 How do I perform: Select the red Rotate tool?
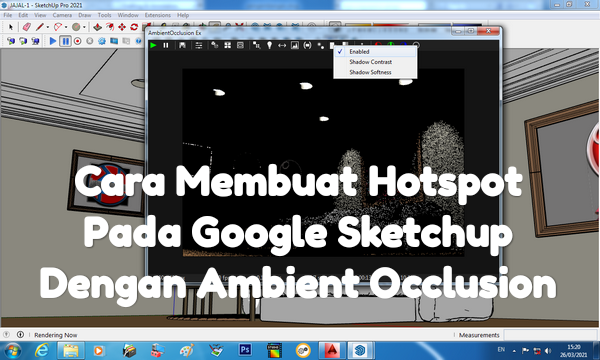pos(134,27)
